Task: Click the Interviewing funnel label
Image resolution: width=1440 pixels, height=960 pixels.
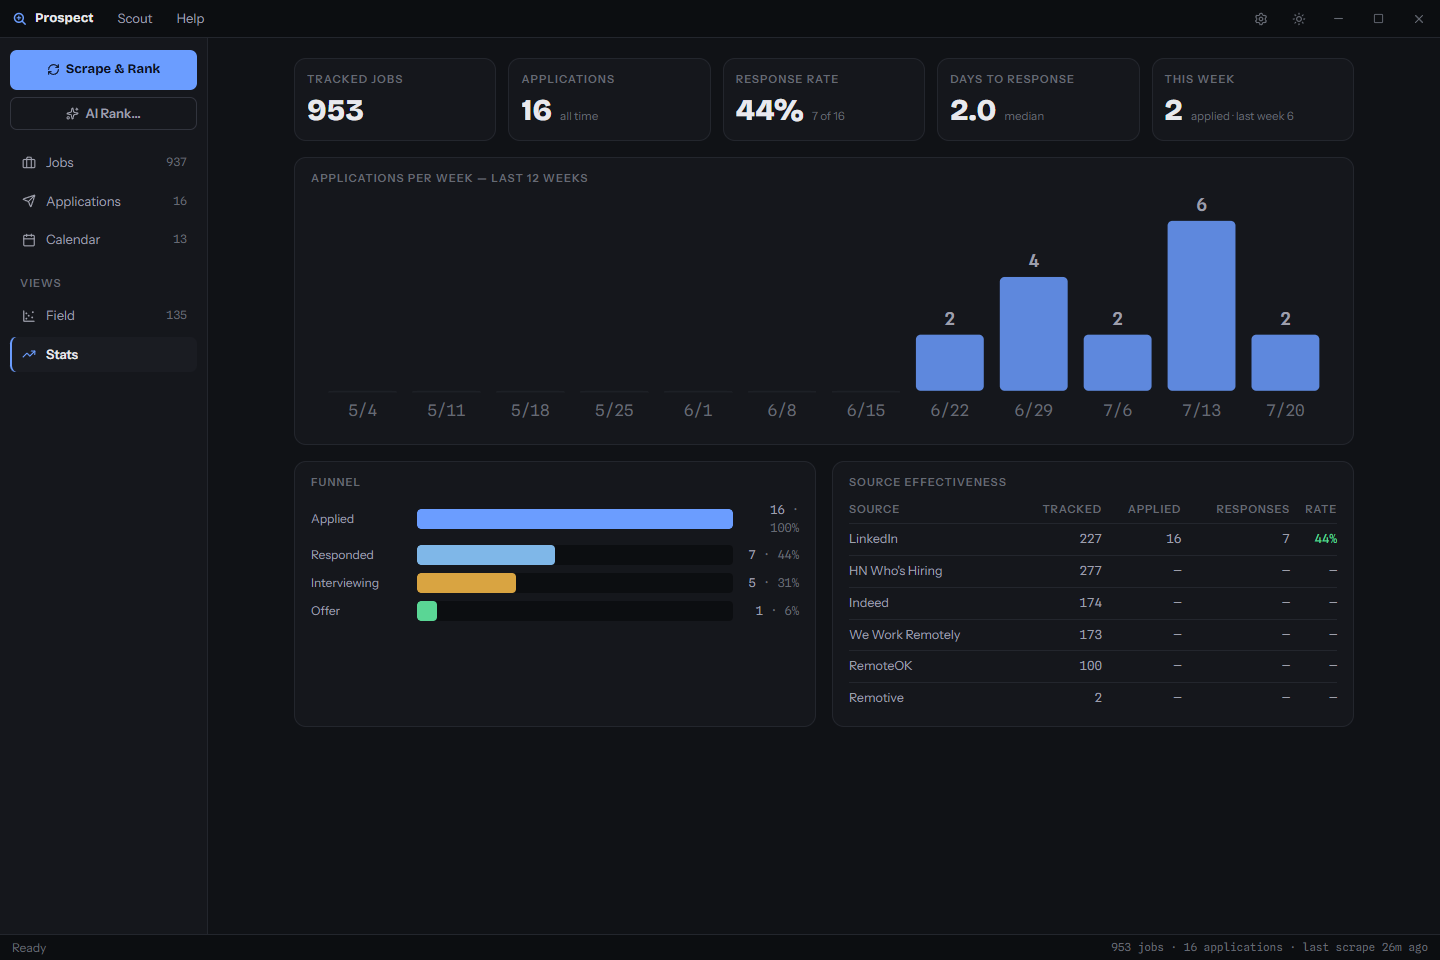Action: click(x=345, y=583)
